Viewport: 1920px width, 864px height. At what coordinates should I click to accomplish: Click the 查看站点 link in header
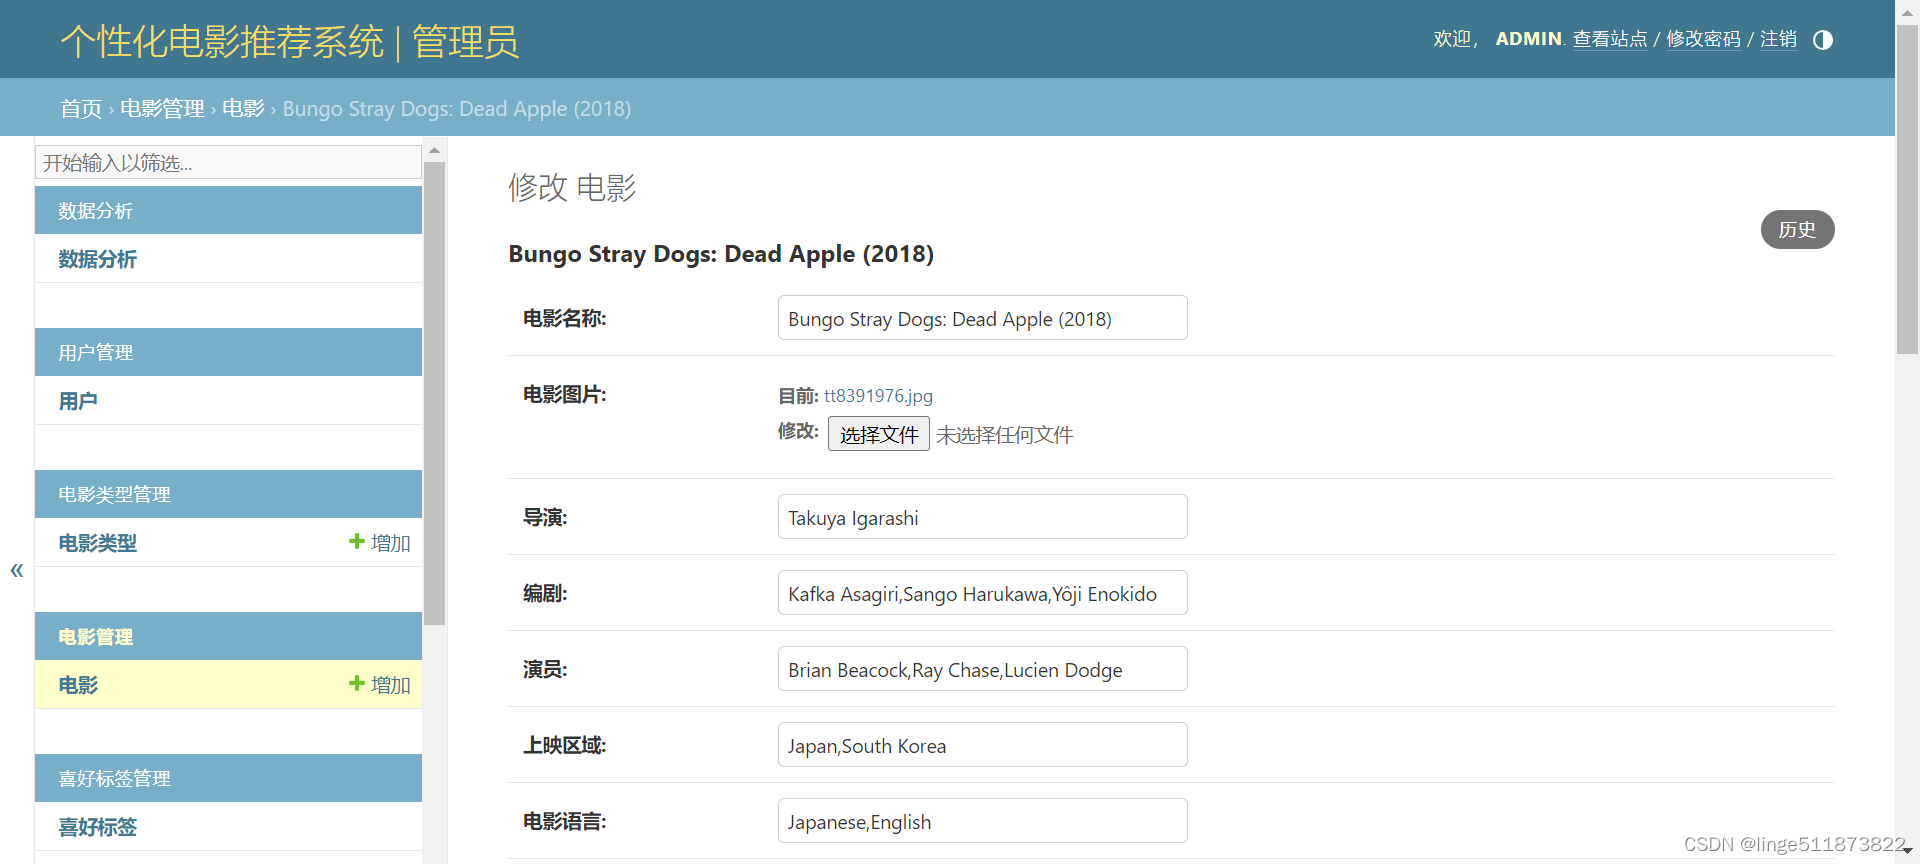1609,39
